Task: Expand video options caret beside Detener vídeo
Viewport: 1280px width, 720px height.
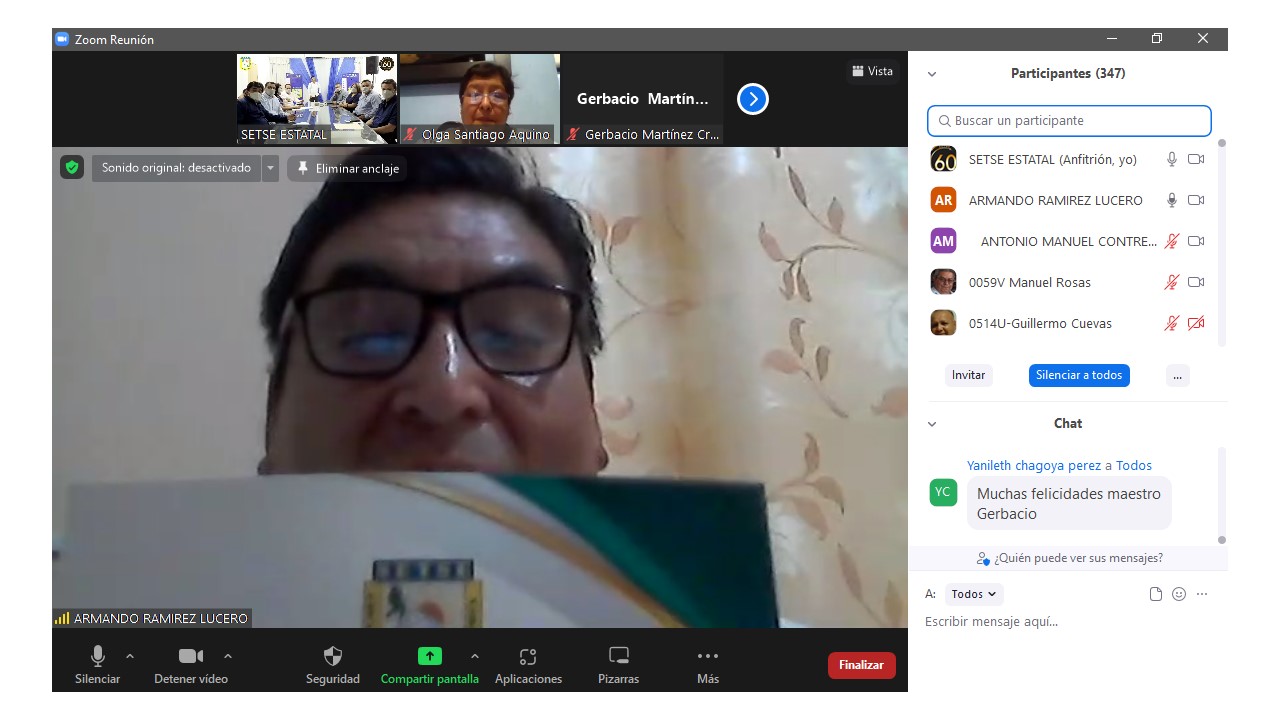Action: pos(228,656)
